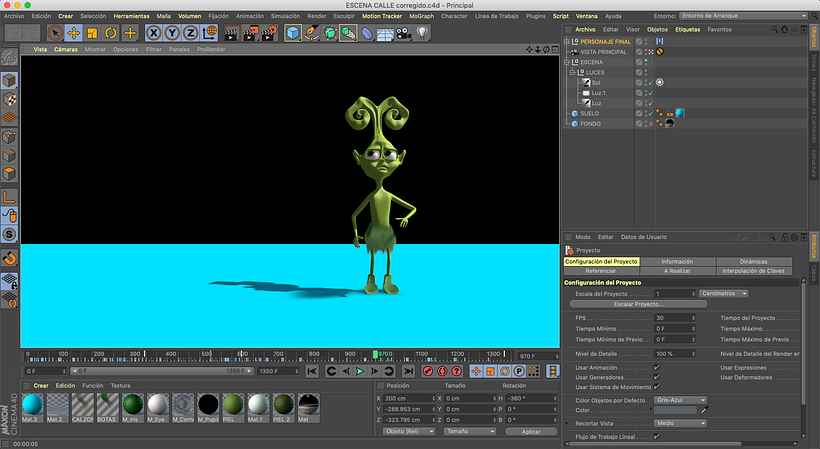This screenshot has height=449, width=820.
Task: Click the Aplicar button
Action: click(x=531, y=431)
